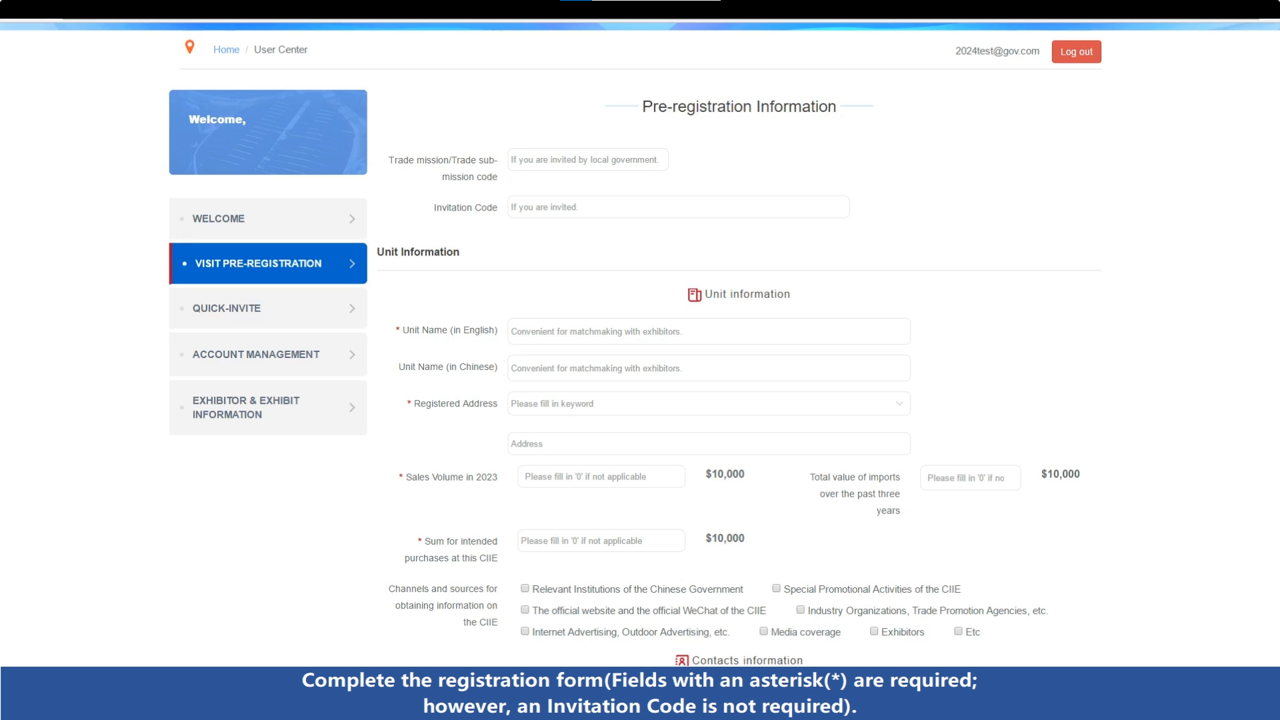Enable Internet Advertising, Outdoor Advertising checkbox
The width and height of the screenshot is (1280, 720).
pos(525,632)
